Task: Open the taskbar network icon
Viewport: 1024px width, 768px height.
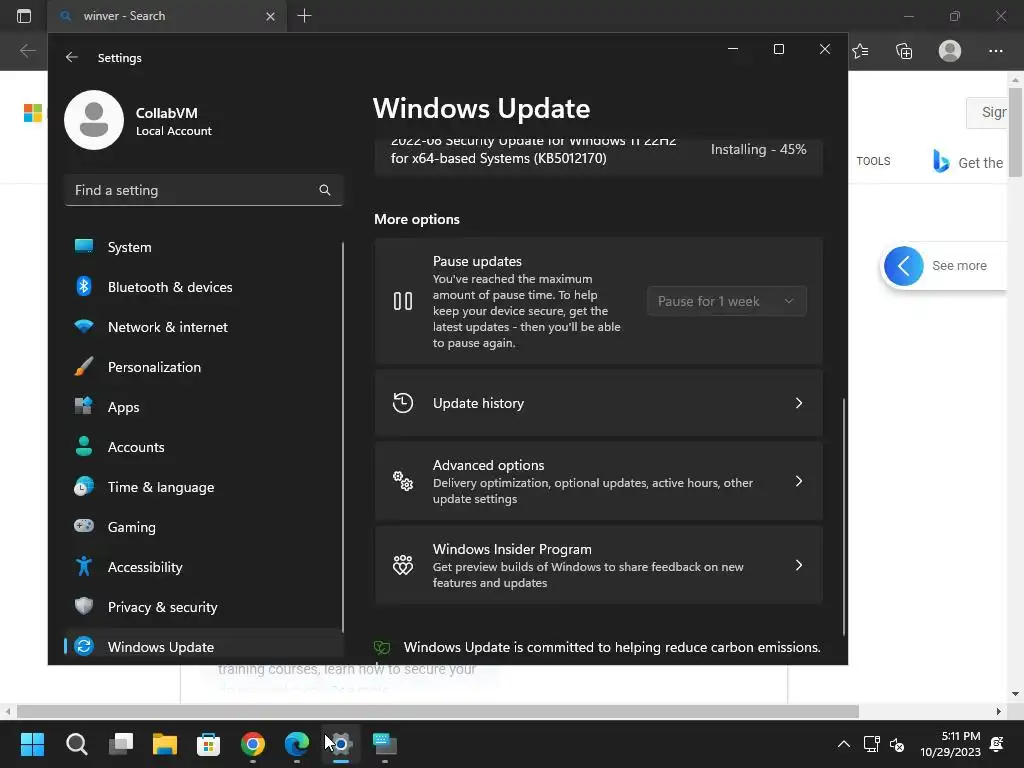Action: [x=871, y=744]
